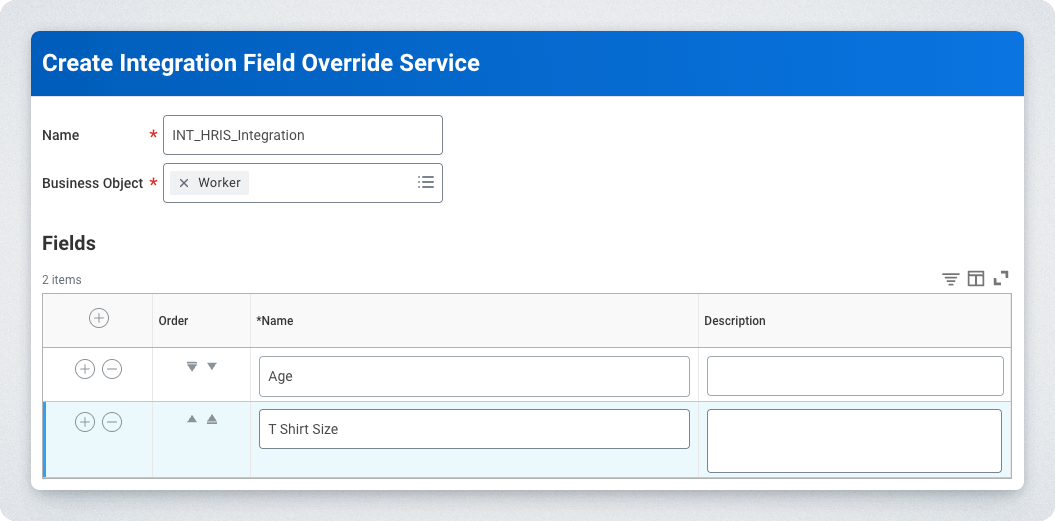Click the Description box for Age

coord(855,376)
